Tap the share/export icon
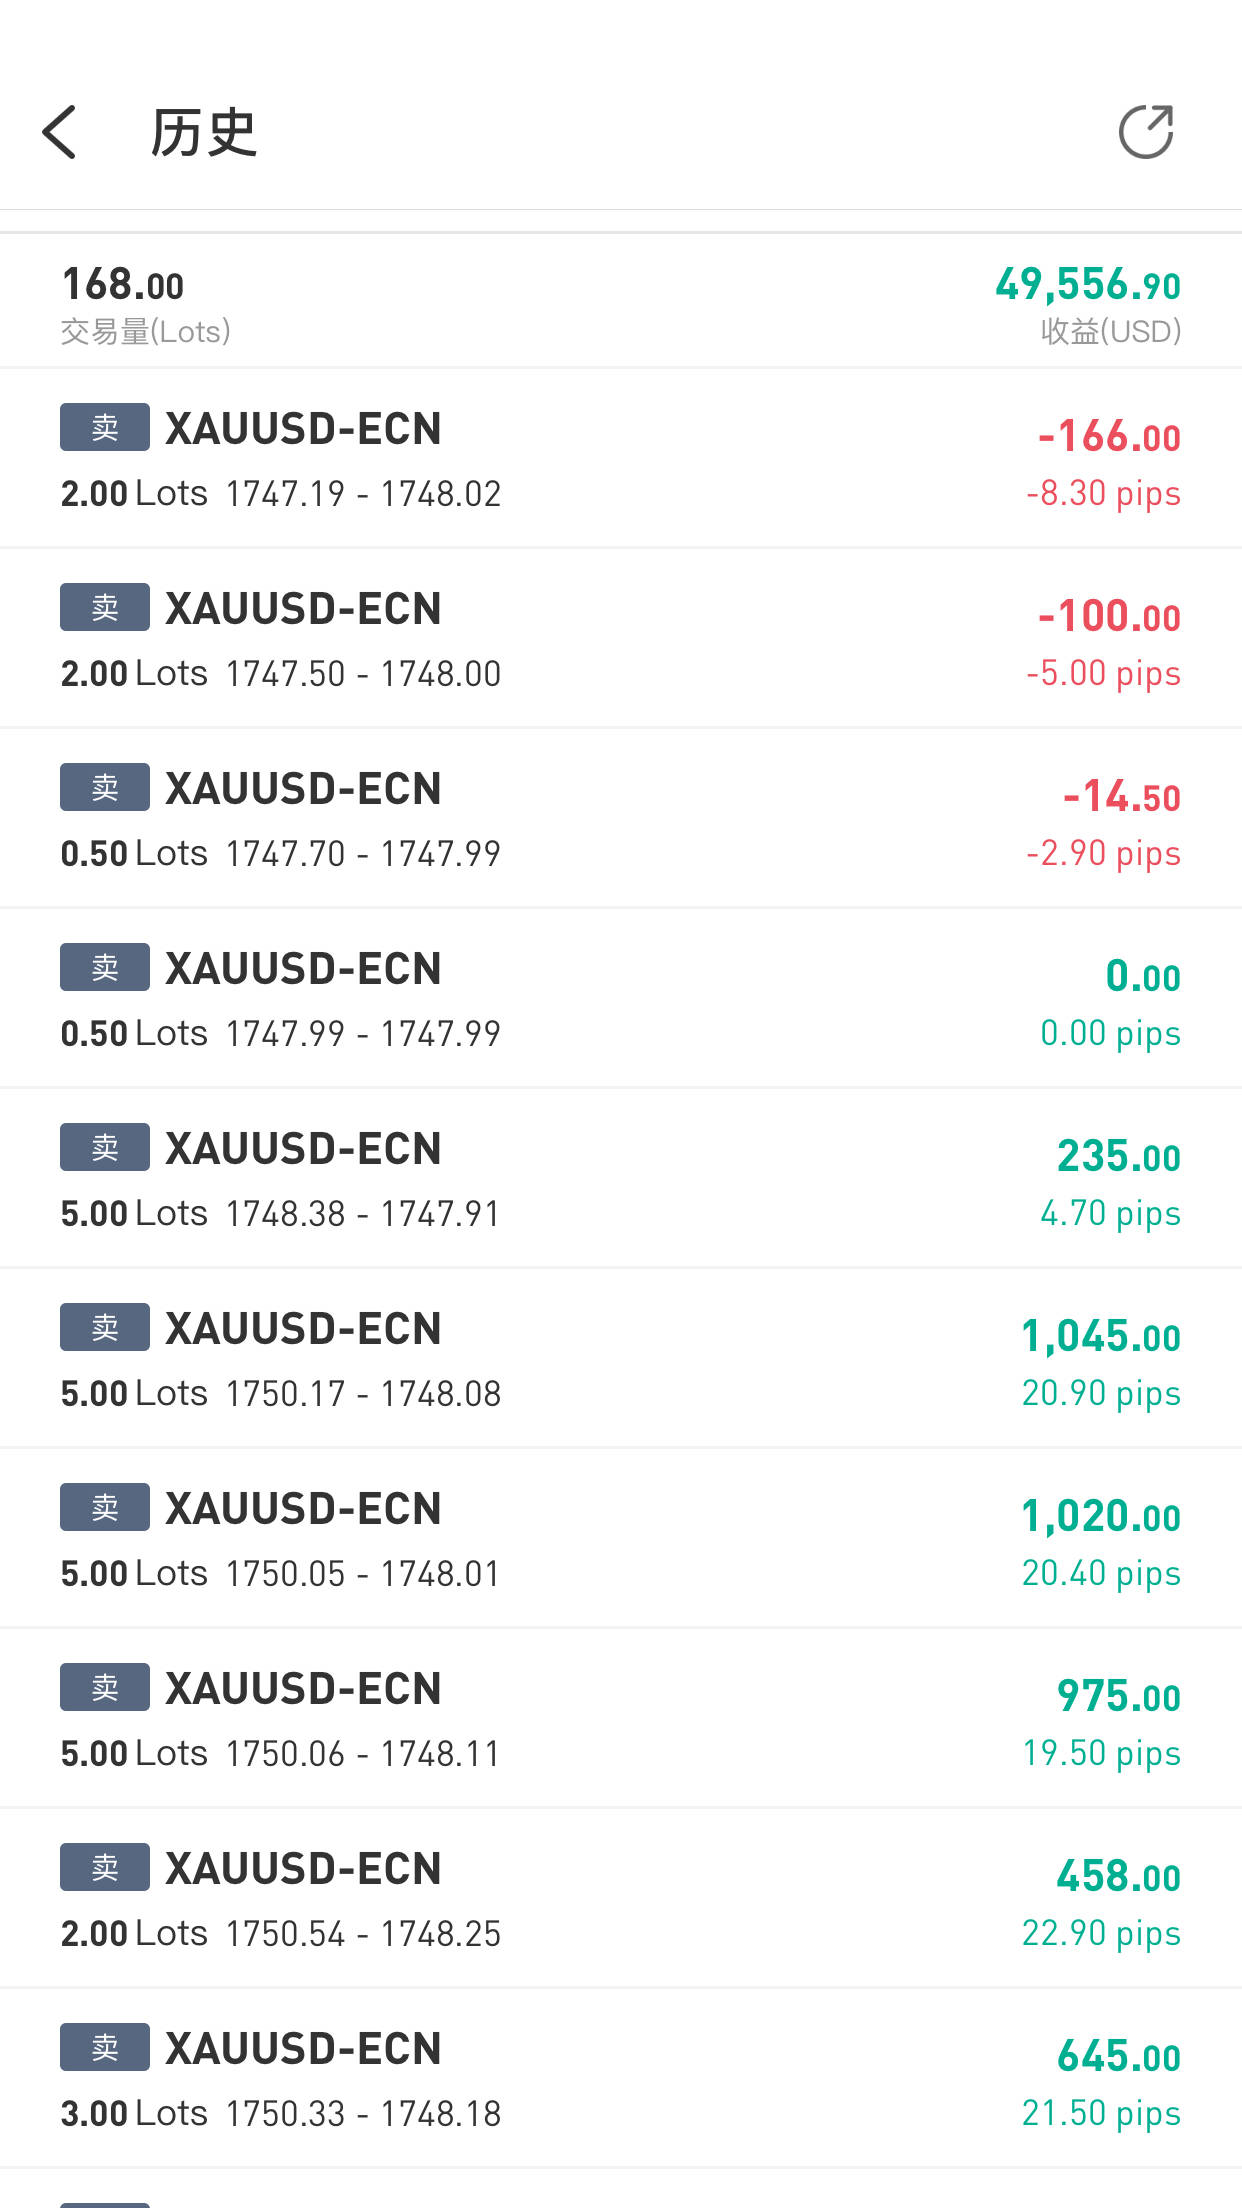This screenshot has width=1242, height=2208. [x=1145, y=132]
